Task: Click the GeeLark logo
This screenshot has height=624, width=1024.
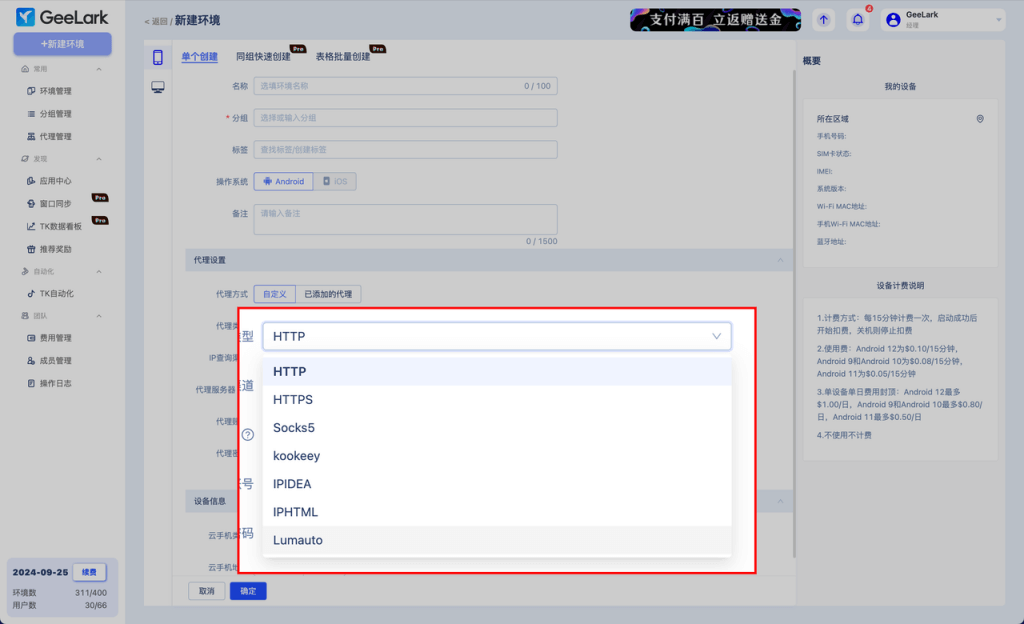Action: tap(62, 17)
